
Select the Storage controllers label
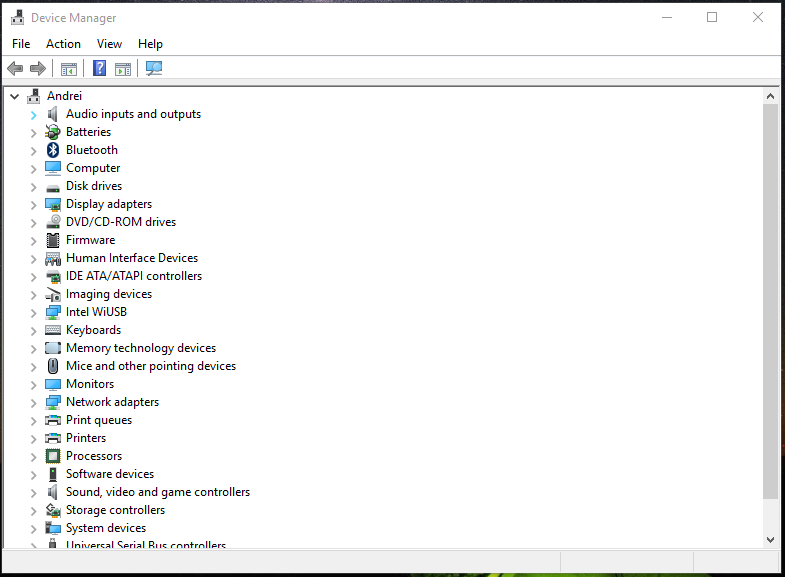(116, 510)
